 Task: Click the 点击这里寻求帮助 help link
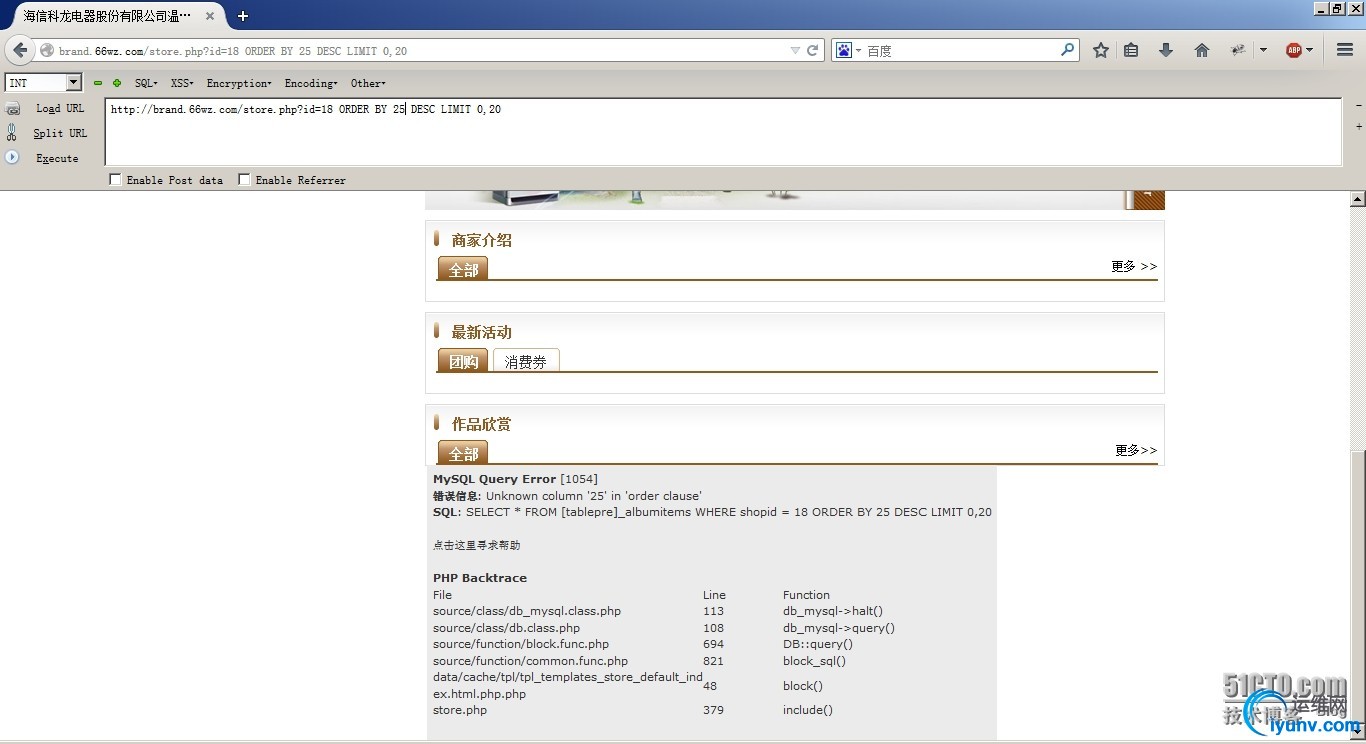coord(476,545)
